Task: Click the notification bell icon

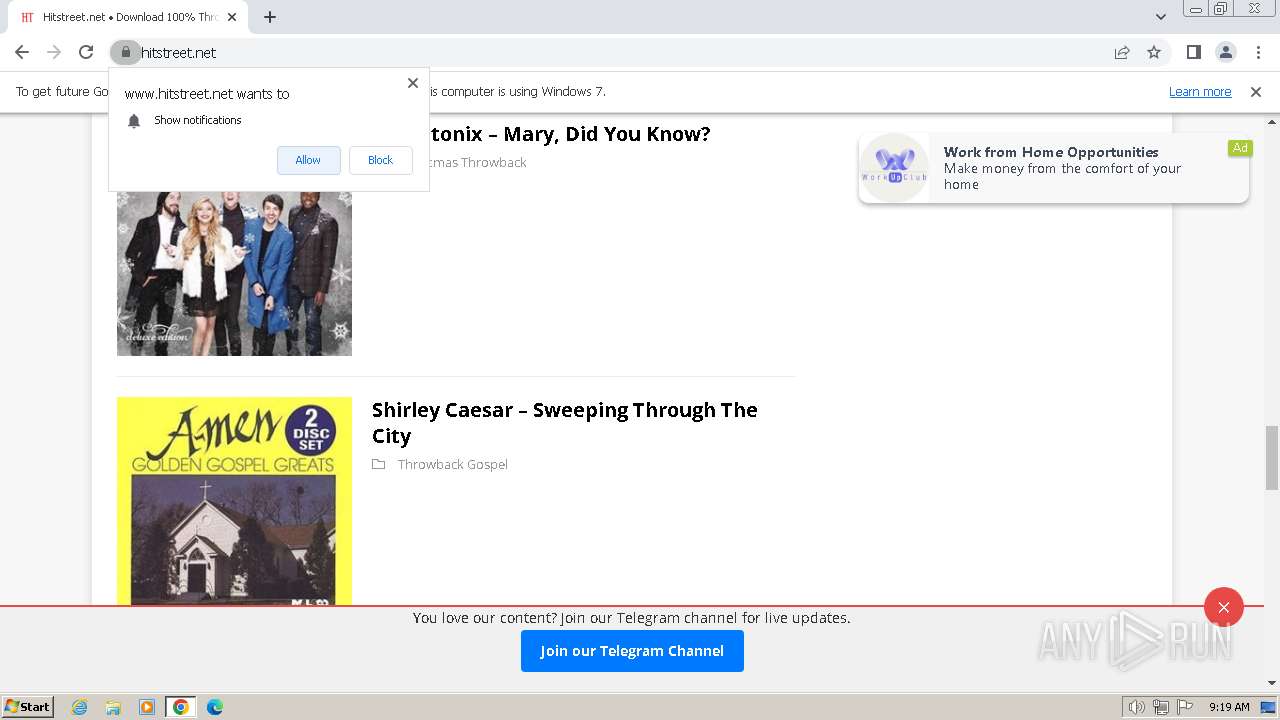Action: tap(134, 121)
